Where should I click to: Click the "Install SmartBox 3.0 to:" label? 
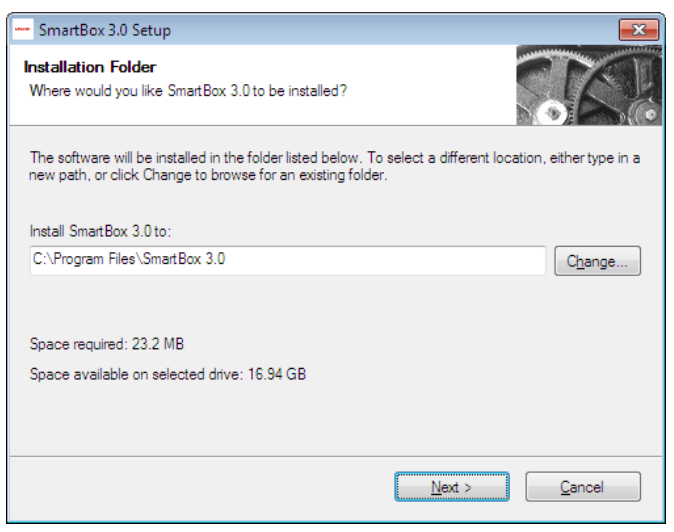(x=101, y=231)
